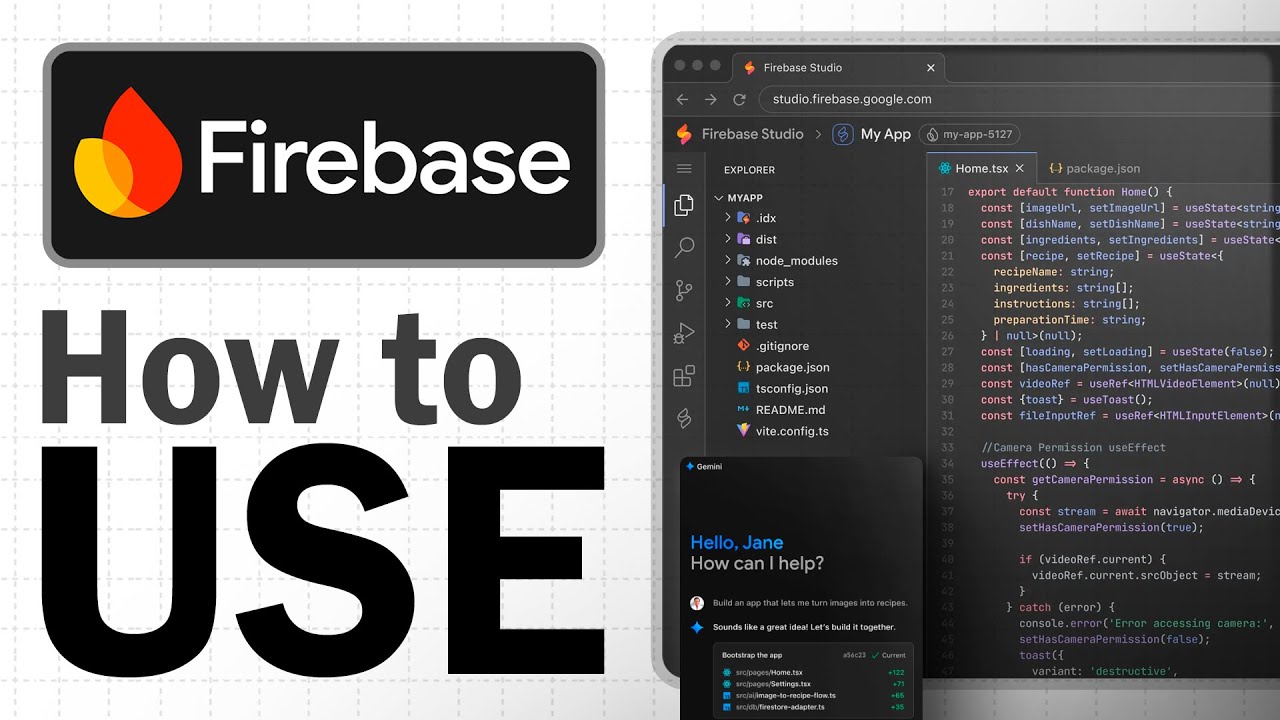Viewport: 1280px width, 720px height.
Task: Click the browser forward arrow
Action: 710,99
